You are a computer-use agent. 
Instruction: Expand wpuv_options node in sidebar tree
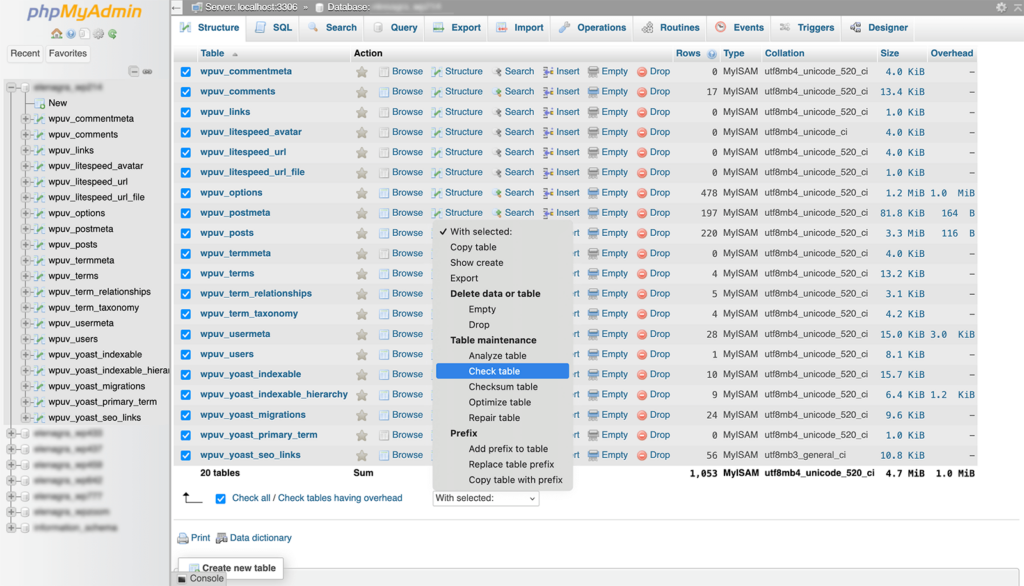(25, 213)
